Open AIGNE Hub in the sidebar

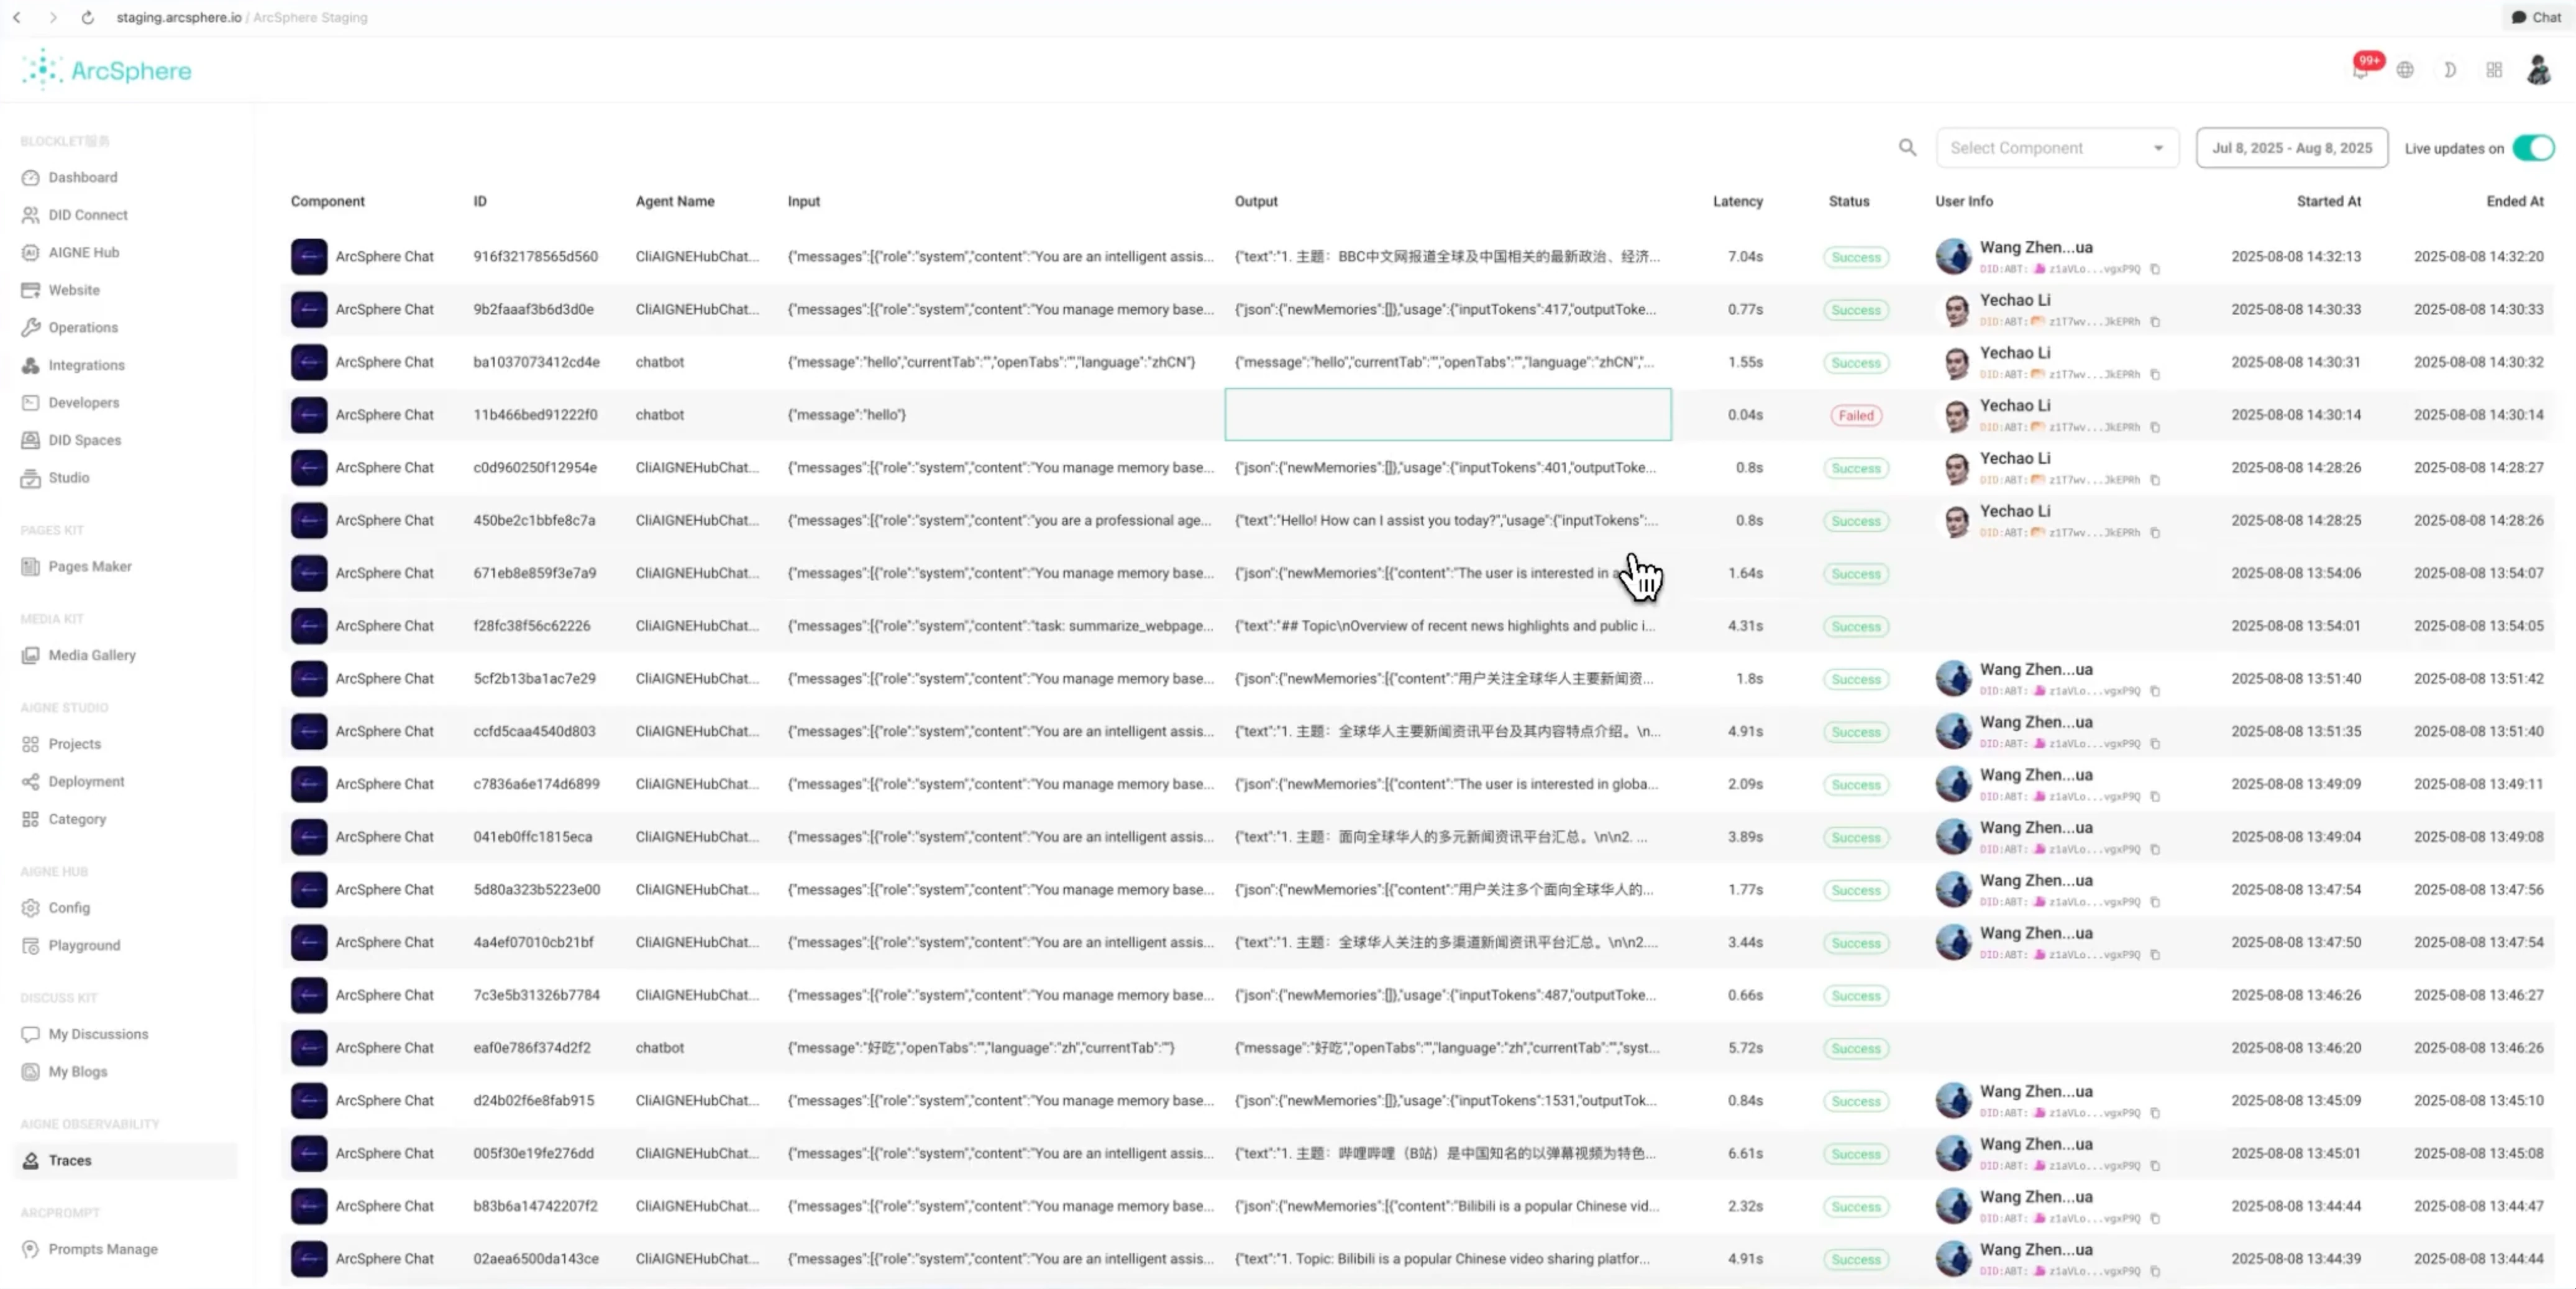pos(84,252)
